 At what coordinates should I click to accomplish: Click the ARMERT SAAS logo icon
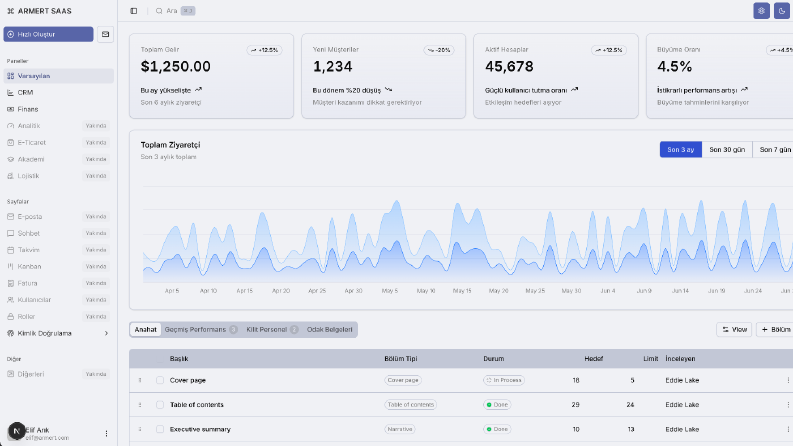pos(11,11)
